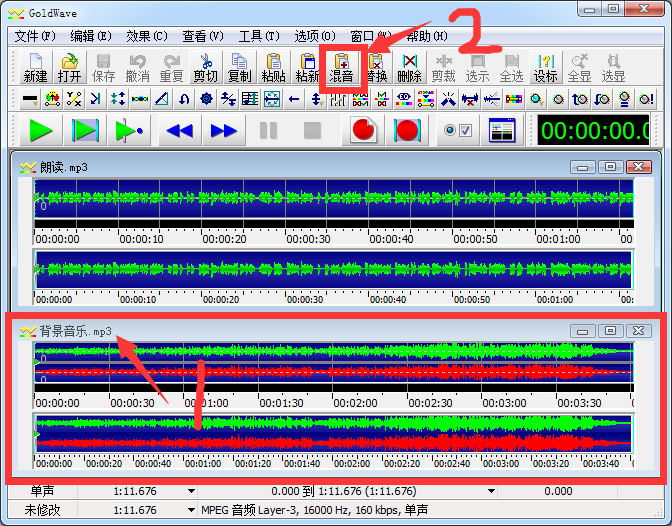672x526 pixels.
Task: Click the 设标 (Set marker) icon
Action: (545, 67)
